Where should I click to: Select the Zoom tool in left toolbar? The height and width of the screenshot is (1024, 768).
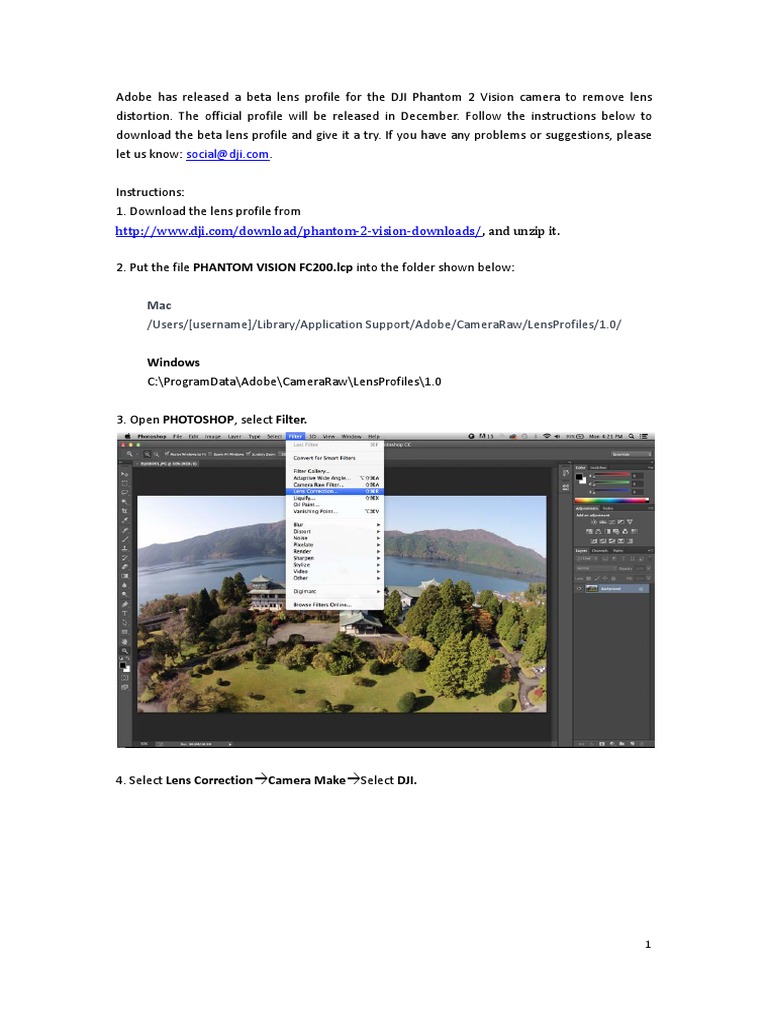coord(125,651)
